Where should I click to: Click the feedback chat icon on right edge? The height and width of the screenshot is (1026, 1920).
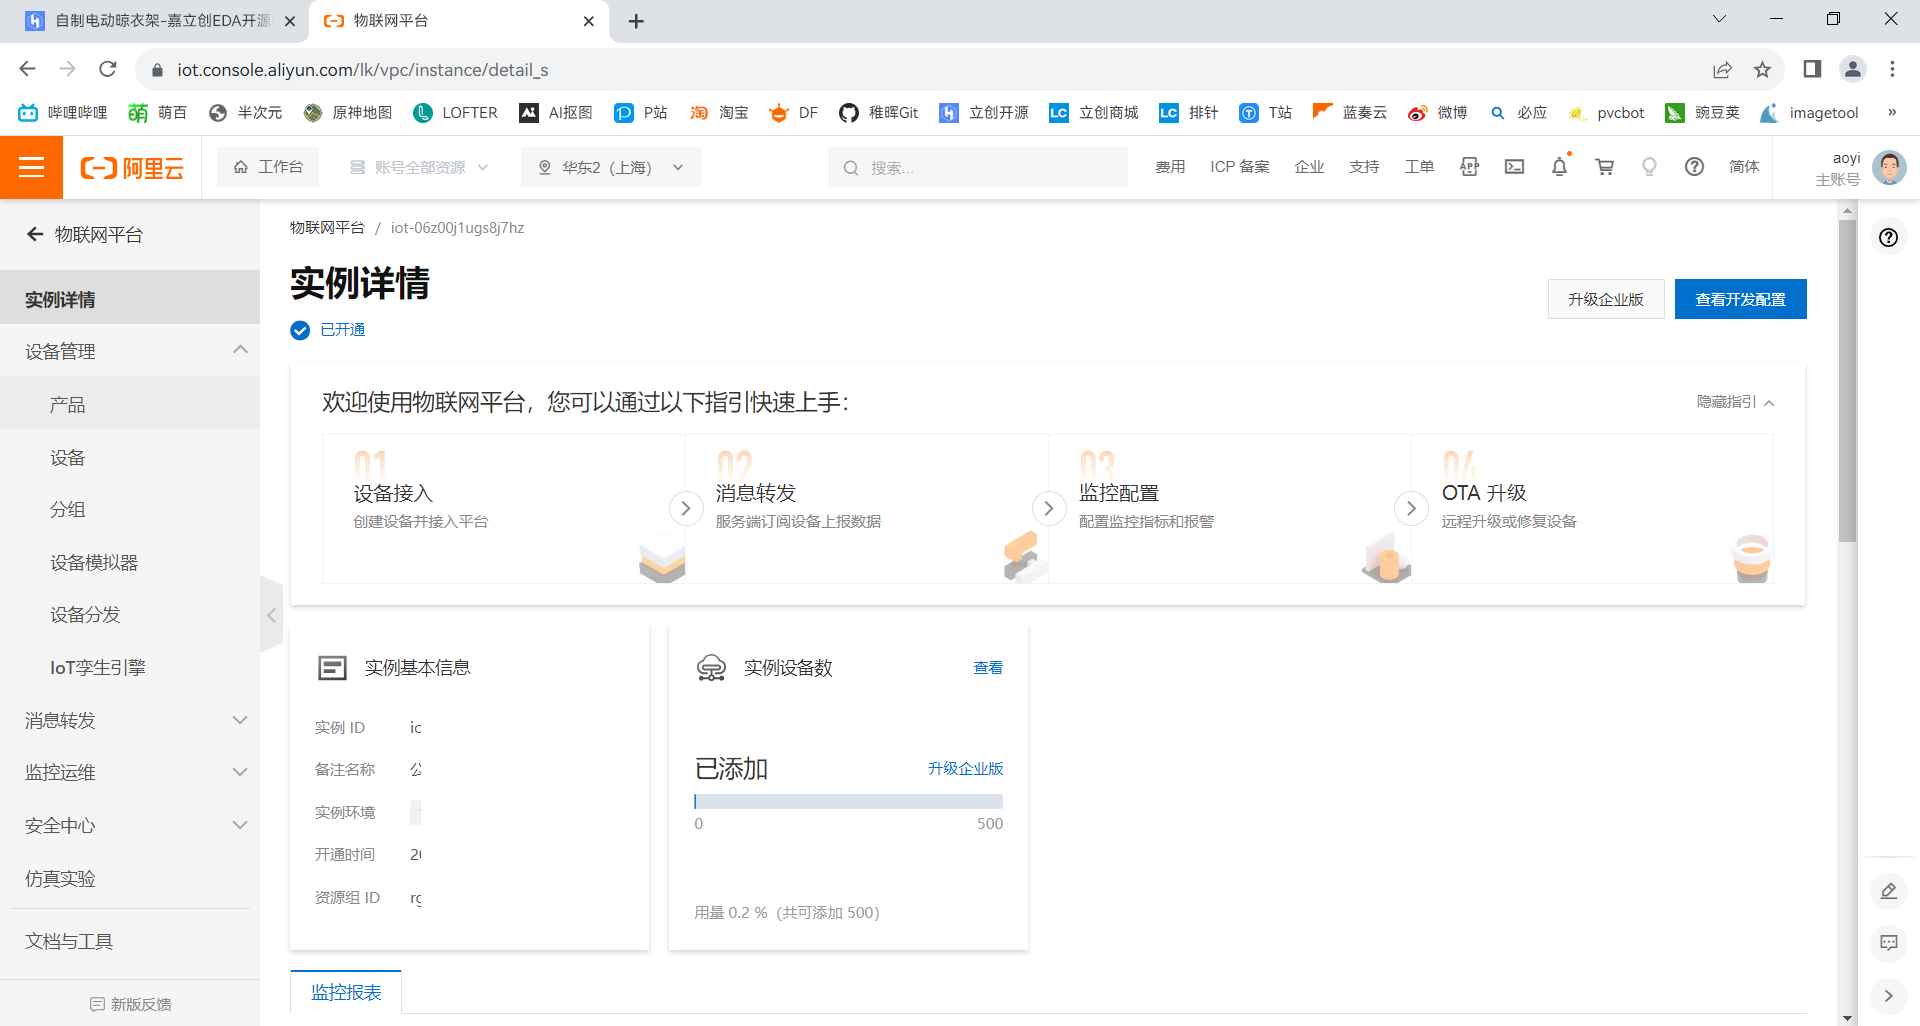(1889, 943)
